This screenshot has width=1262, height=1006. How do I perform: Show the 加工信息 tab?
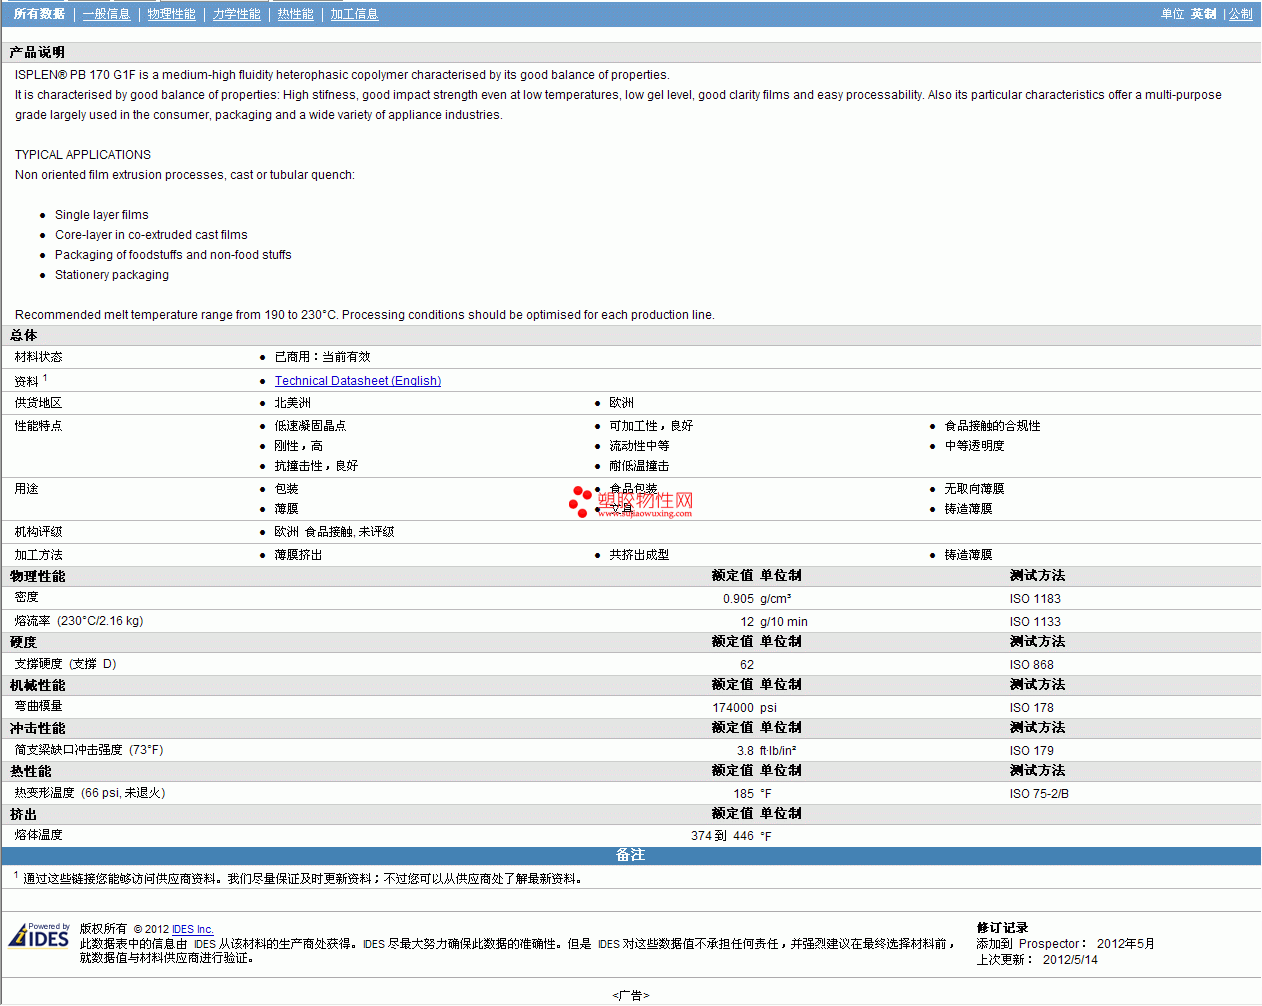tap(354, 14)
